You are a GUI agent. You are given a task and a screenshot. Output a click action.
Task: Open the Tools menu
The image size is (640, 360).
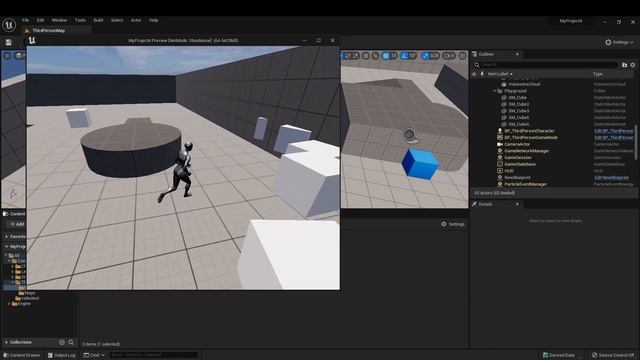[x=80, y=20]
